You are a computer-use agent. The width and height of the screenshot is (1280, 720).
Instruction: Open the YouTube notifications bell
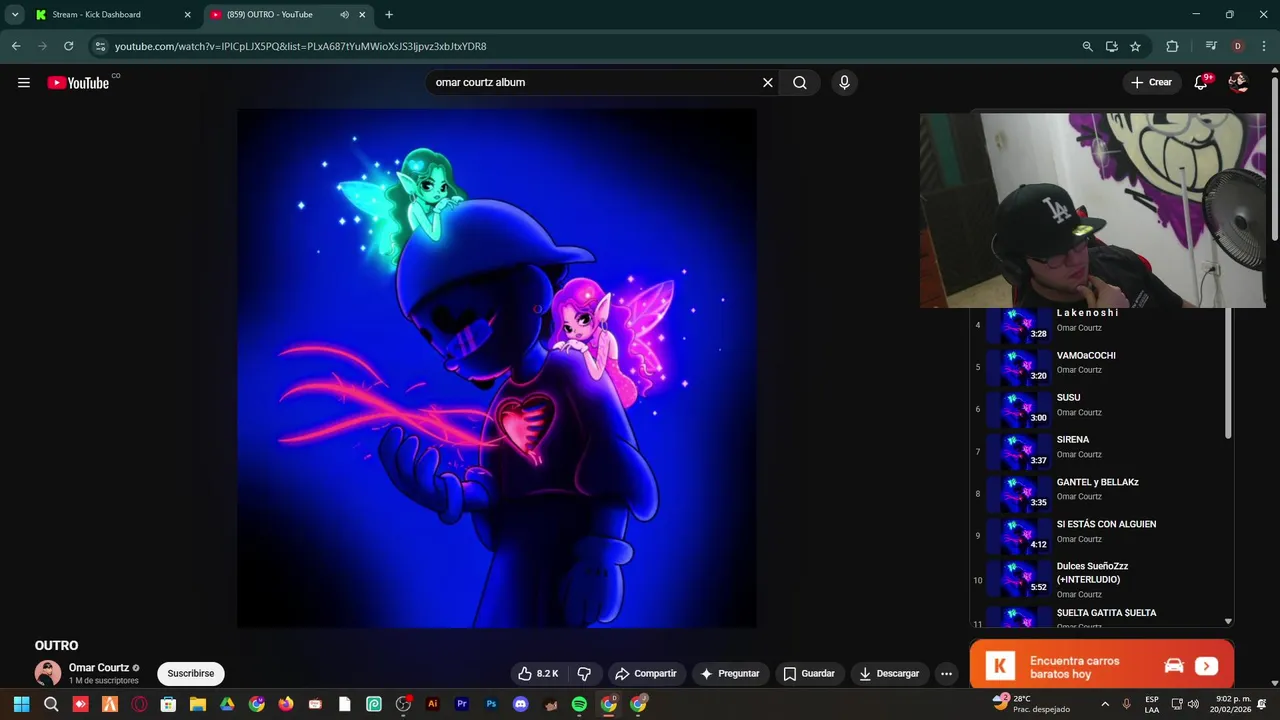pyautogui.click(x=1201, y=83)
